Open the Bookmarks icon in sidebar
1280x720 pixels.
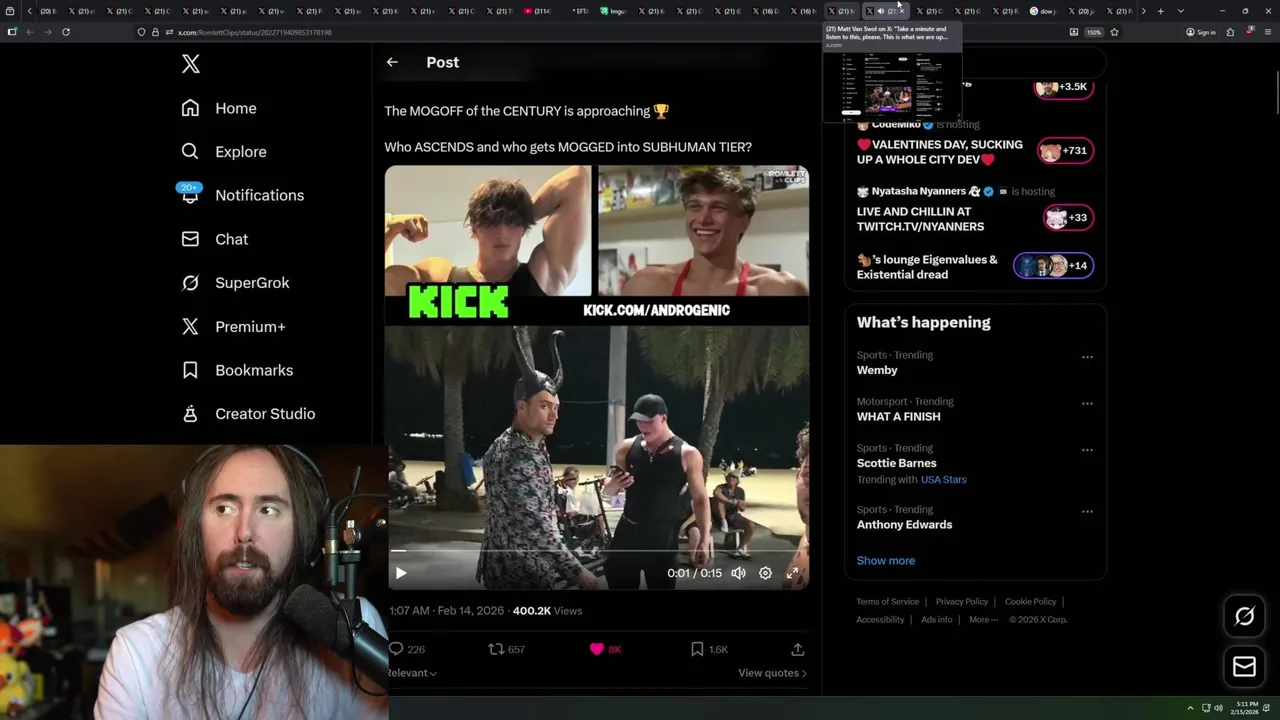pos(190,370)
